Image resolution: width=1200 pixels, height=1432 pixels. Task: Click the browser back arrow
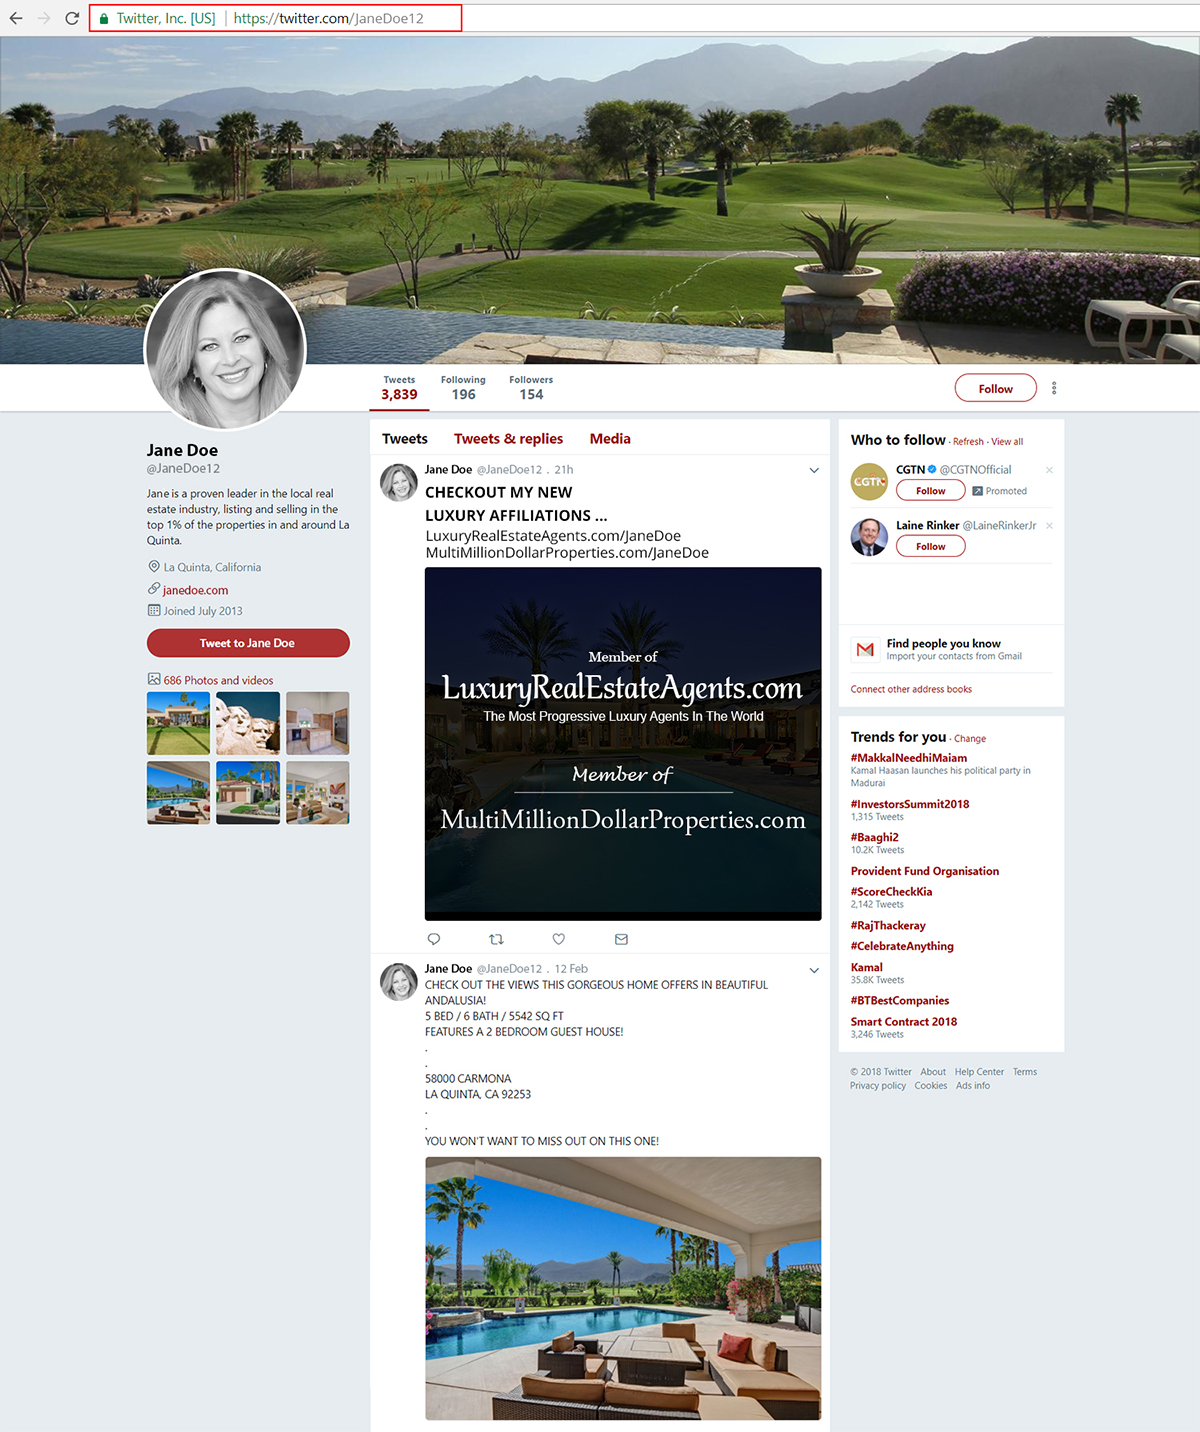(x=16, y=18)
